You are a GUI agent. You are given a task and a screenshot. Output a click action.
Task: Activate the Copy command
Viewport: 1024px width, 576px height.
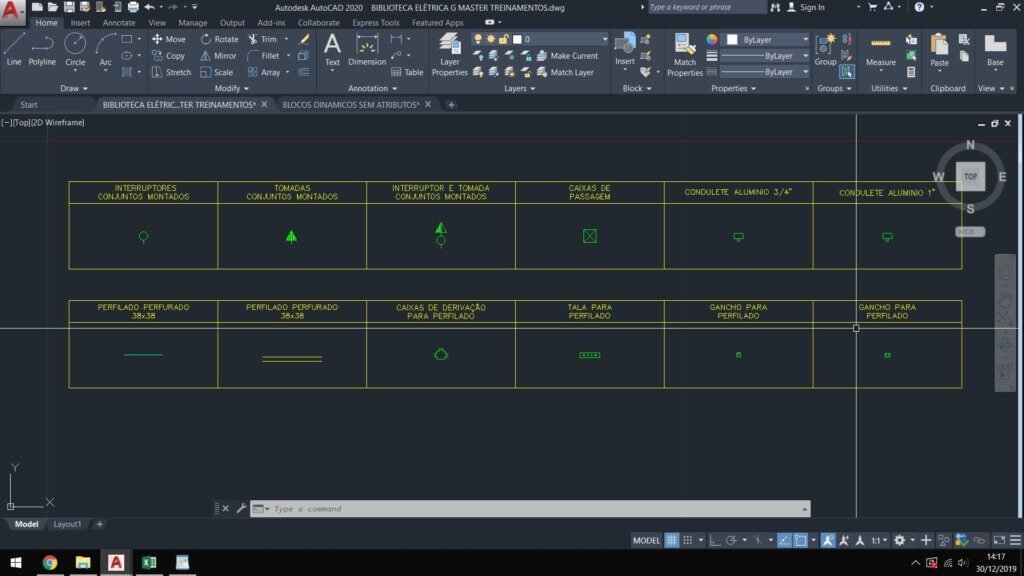pos(168,56)
